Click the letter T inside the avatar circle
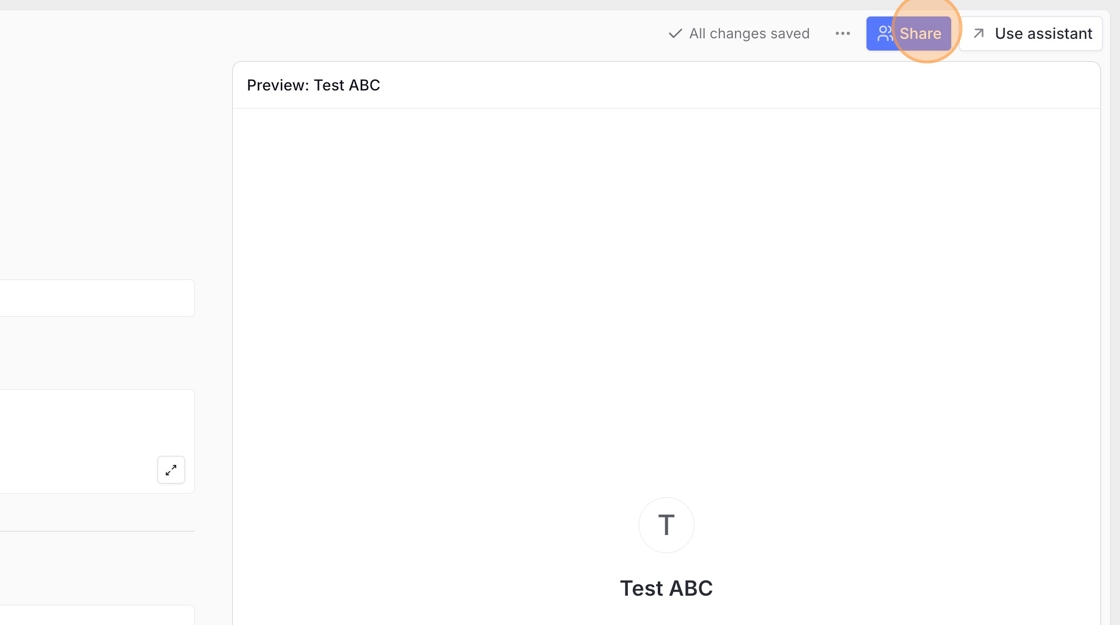Viewport: 1120px width, 625px height. [666, 525]
